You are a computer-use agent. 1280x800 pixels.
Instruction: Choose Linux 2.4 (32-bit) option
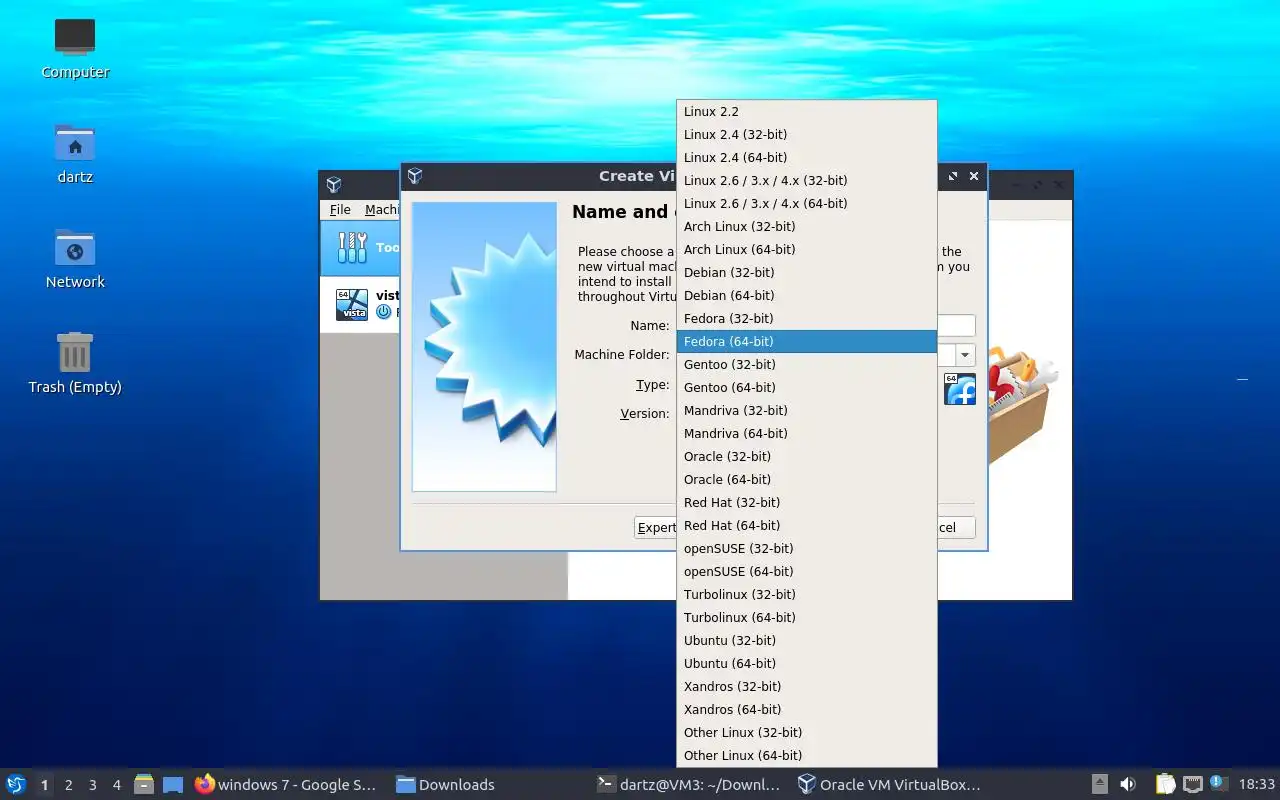pyautogui.click(x=807, y=134)
